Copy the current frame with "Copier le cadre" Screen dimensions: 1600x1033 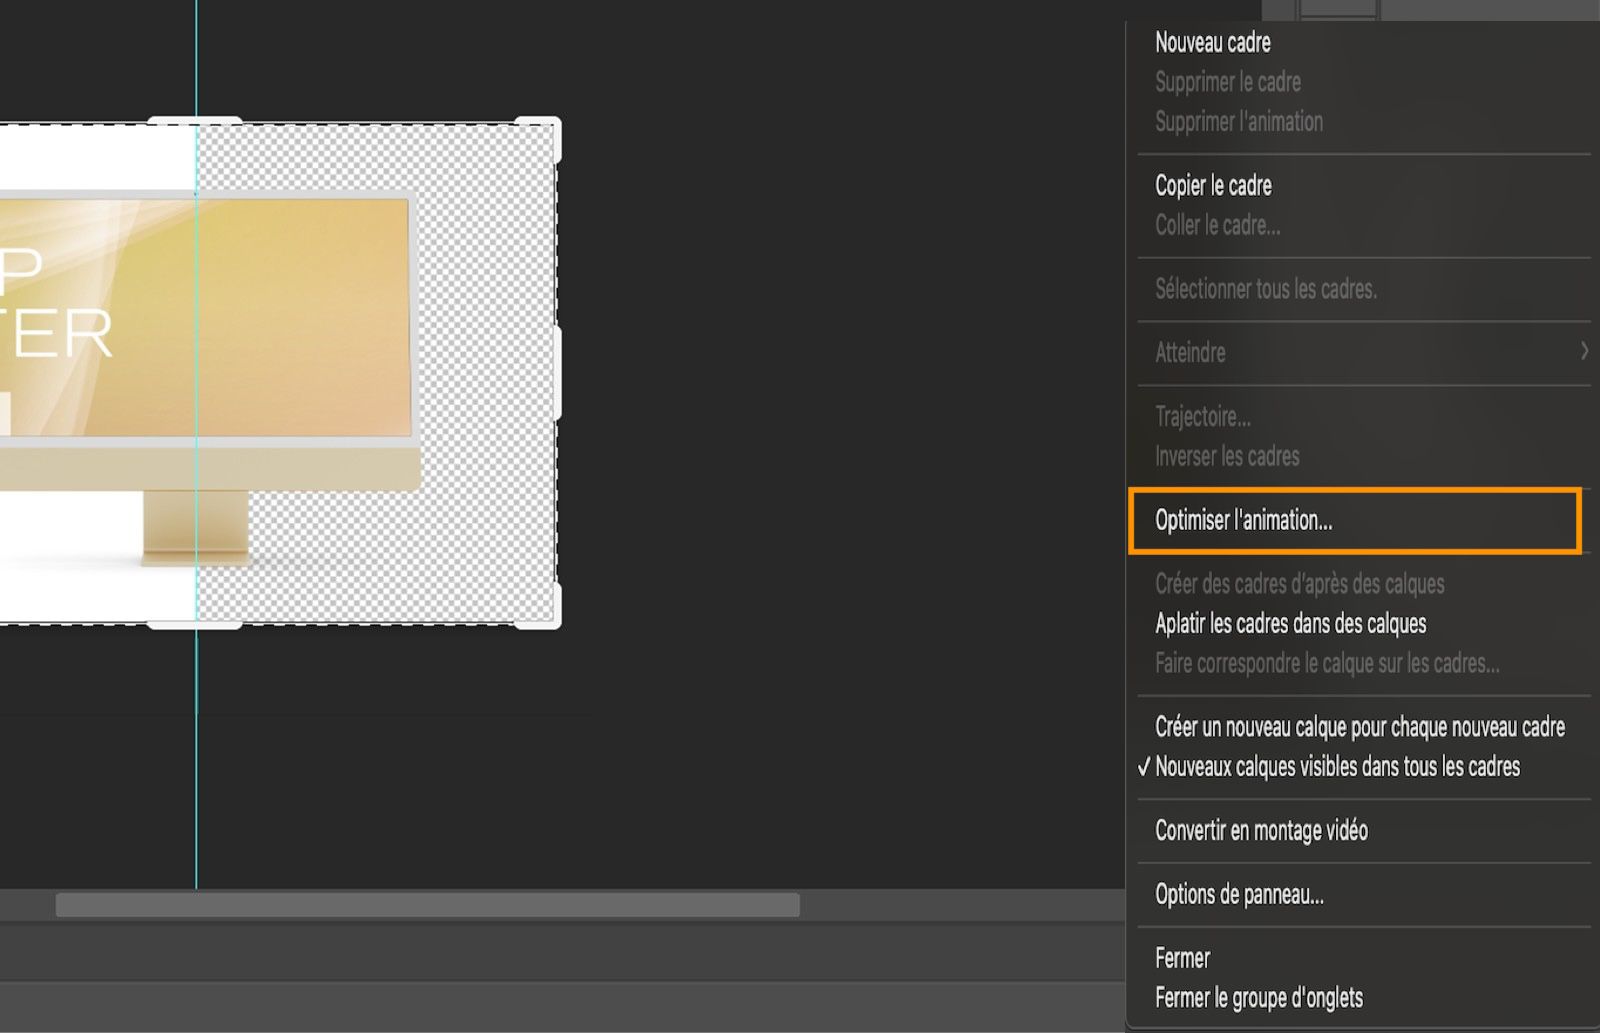click(1213, 185)
